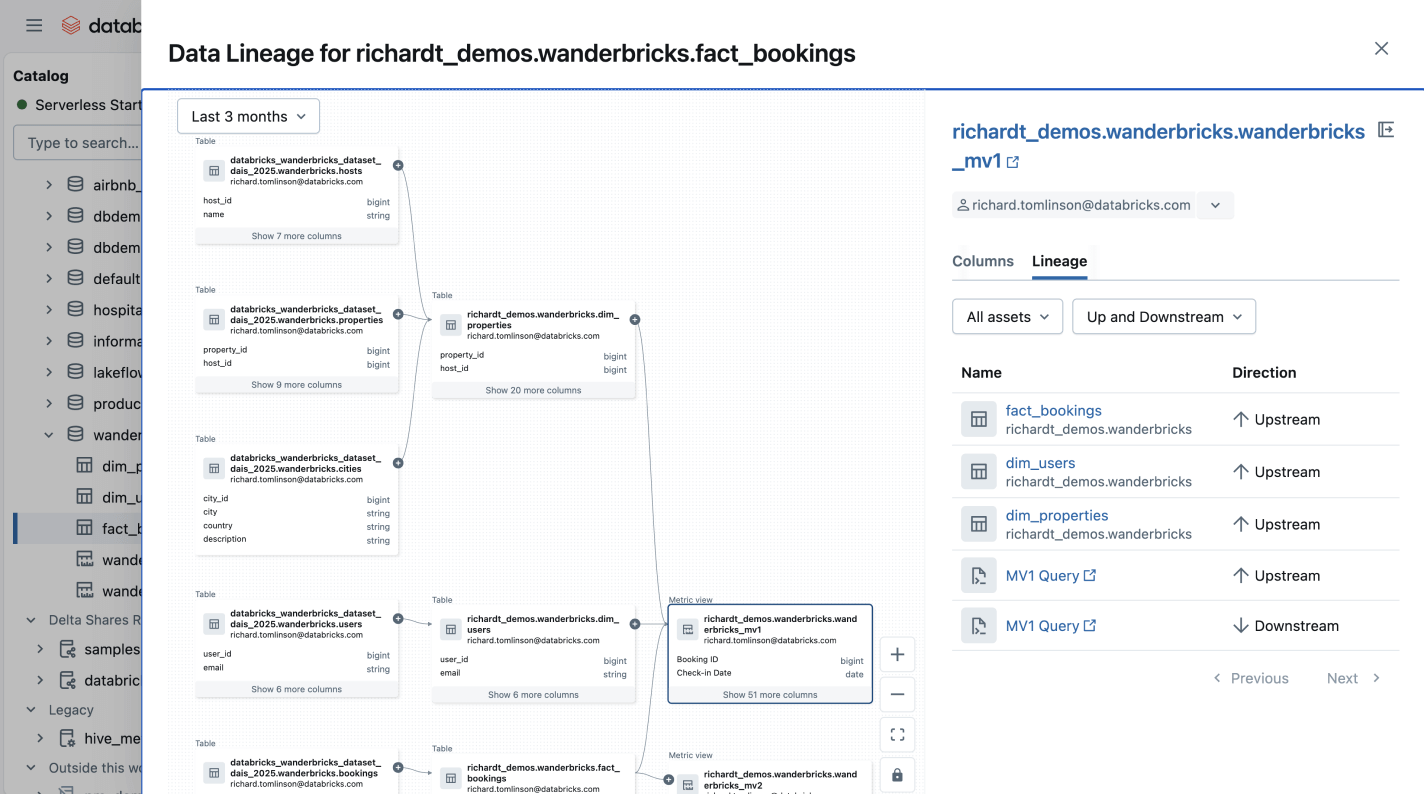Show 20 more columns in dim_properties
Screen dimensions: 1424x794
(533, 390)
